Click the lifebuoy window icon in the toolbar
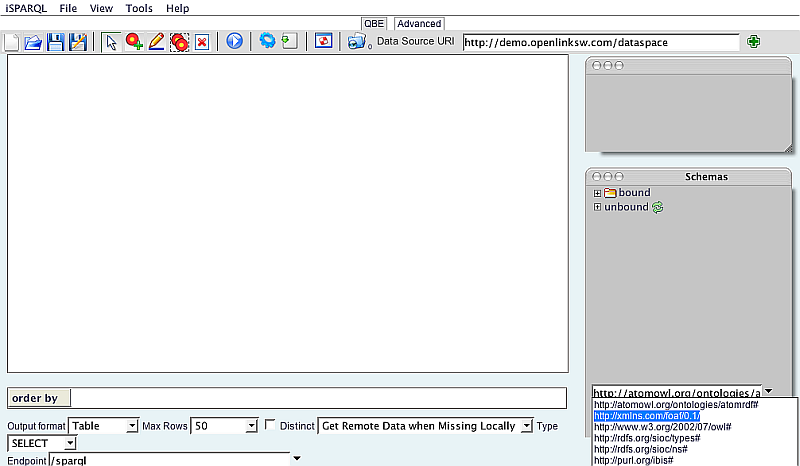The height and width of the screenshot is (466, 800). (323, 40)
